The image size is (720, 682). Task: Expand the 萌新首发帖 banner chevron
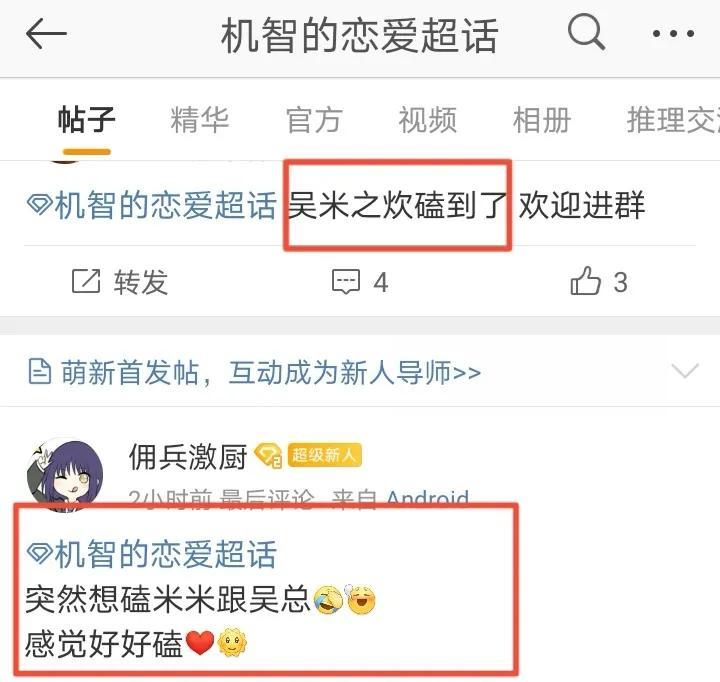coord(685,370)
